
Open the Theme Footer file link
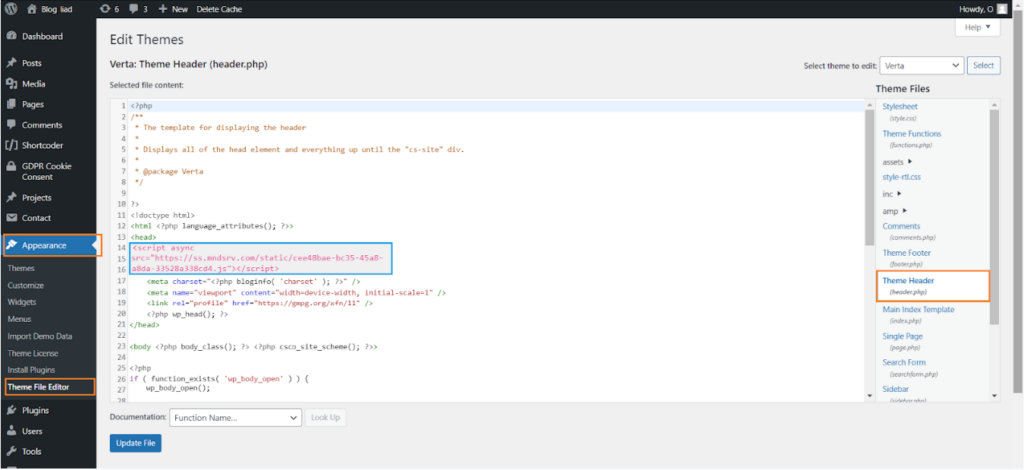tap(907, 253)
